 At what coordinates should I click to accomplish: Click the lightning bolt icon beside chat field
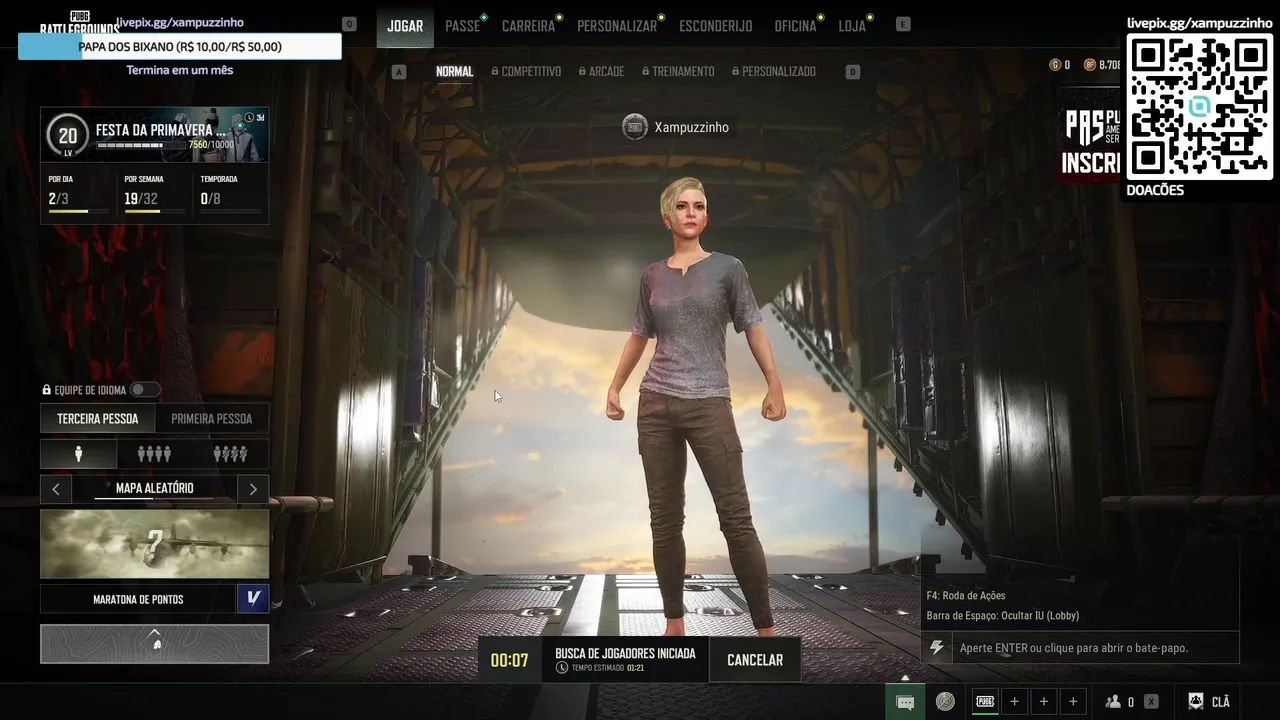tap(937, 648)
